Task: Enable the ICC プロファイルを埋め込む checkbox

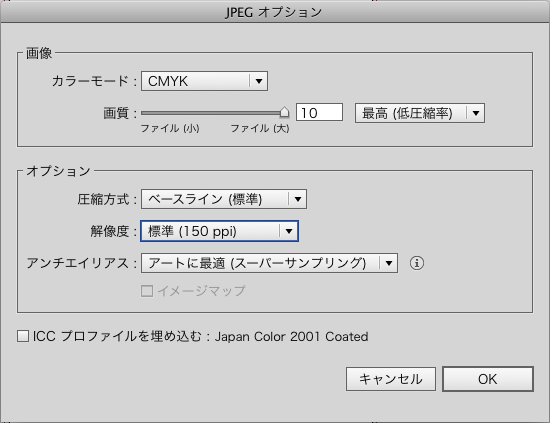Action: (x=23, y=336)
